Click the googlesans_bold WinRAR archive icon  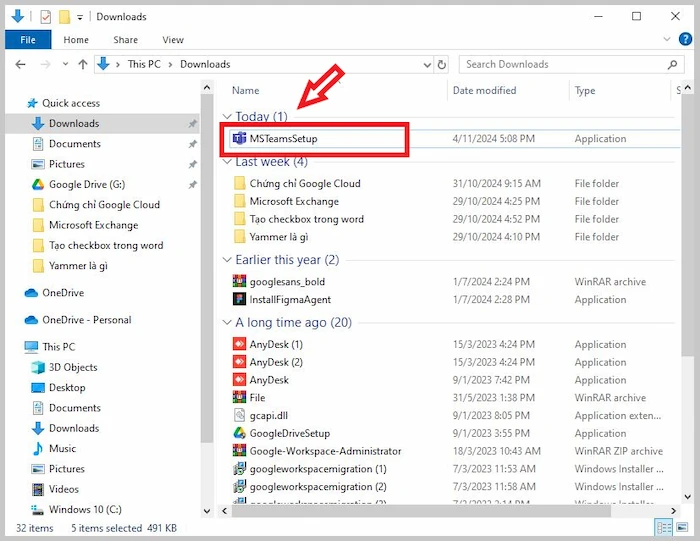tap(239, 281)
